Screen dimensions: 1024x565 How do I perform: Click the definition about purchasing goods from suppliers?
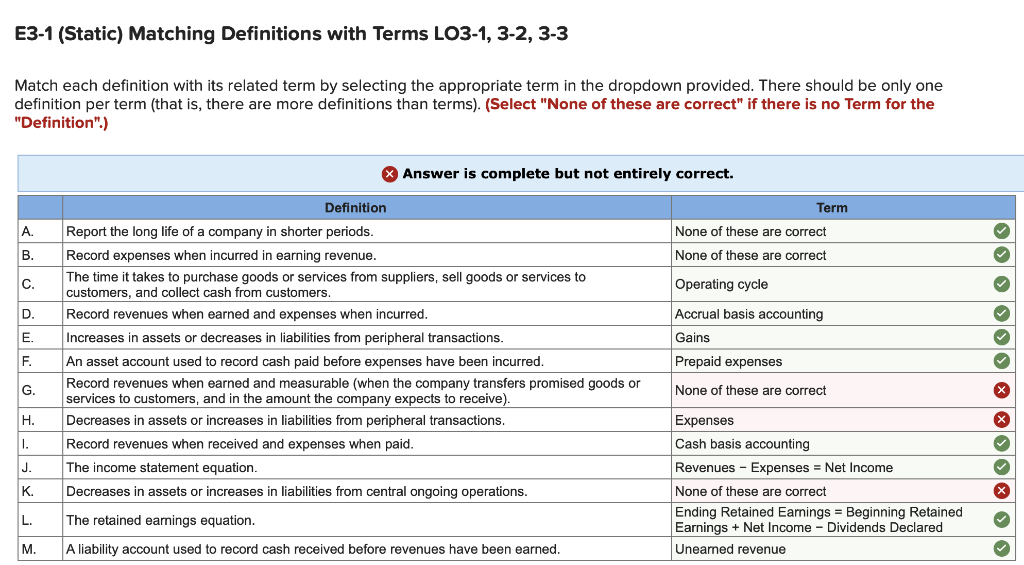(x=326, y=284)
